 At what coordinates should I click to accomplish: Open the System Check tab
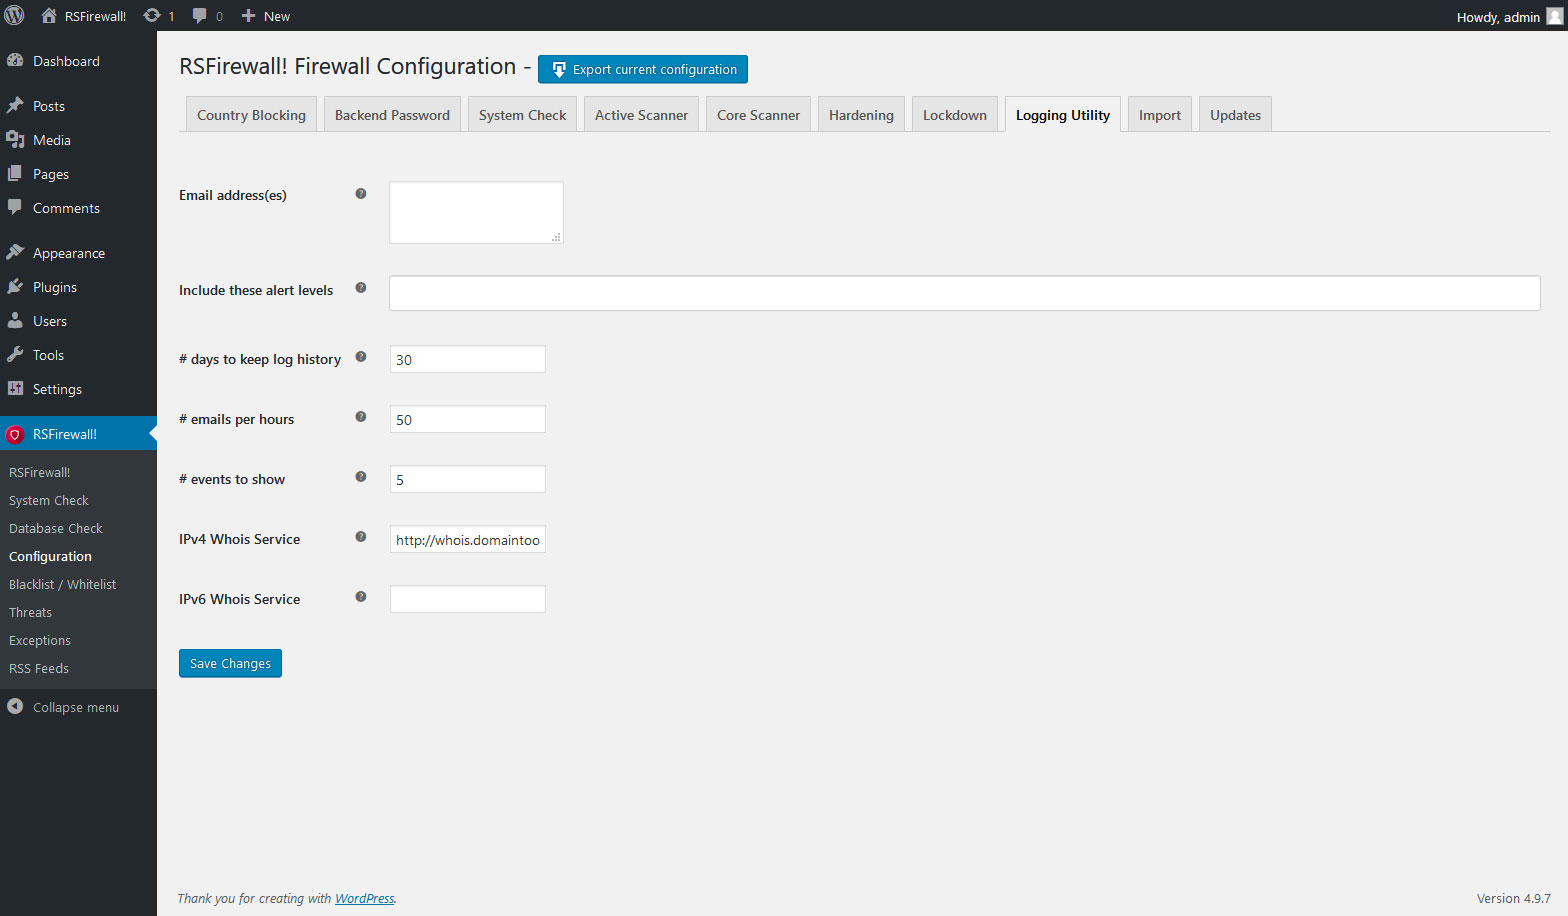pos(522,114)
